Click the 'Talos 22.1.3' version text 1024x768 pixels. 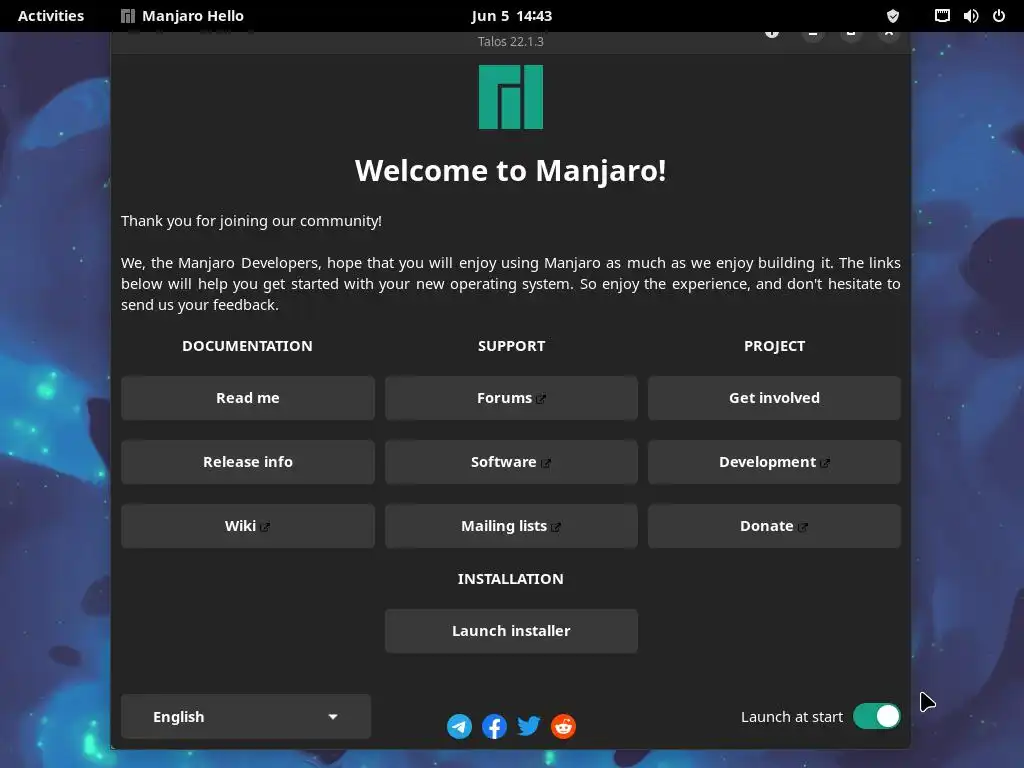511,41
